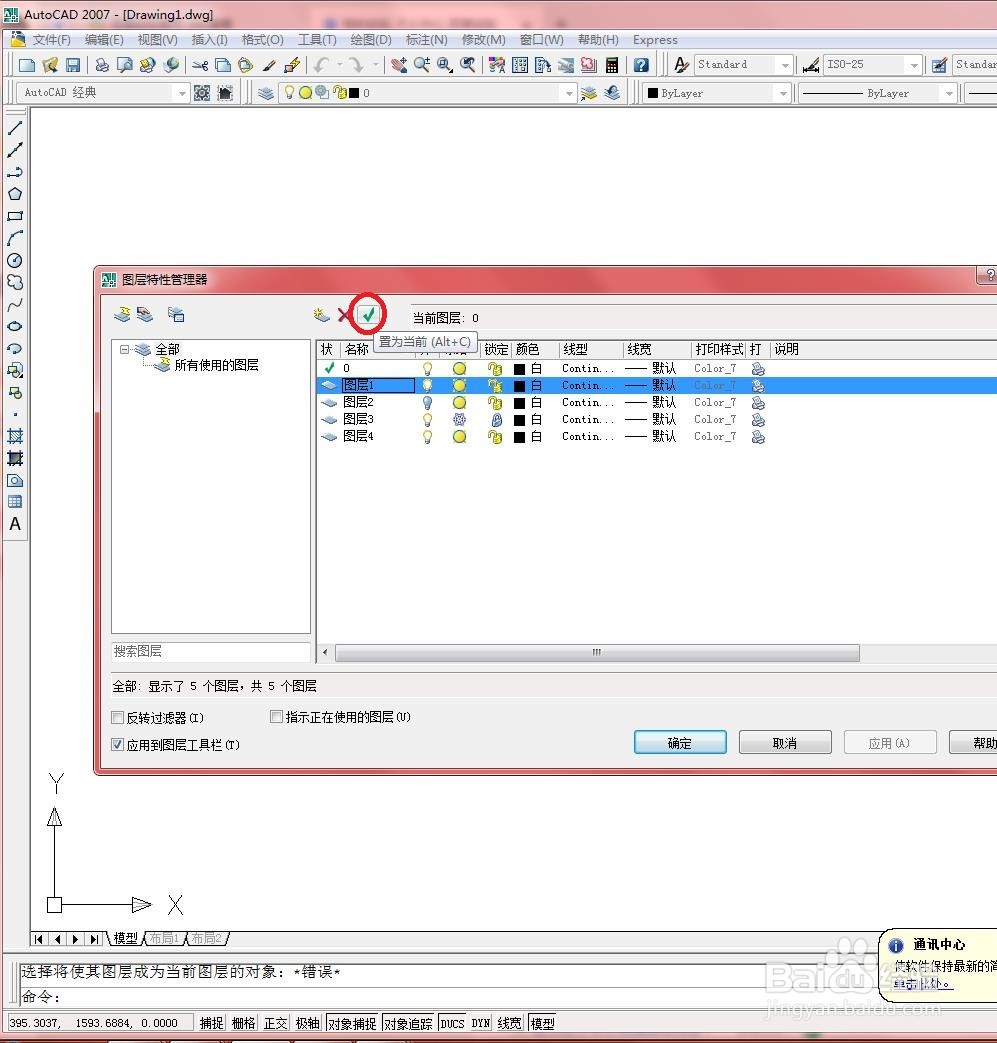Toggle lightbulb for 图层4 row

(428, 437)
